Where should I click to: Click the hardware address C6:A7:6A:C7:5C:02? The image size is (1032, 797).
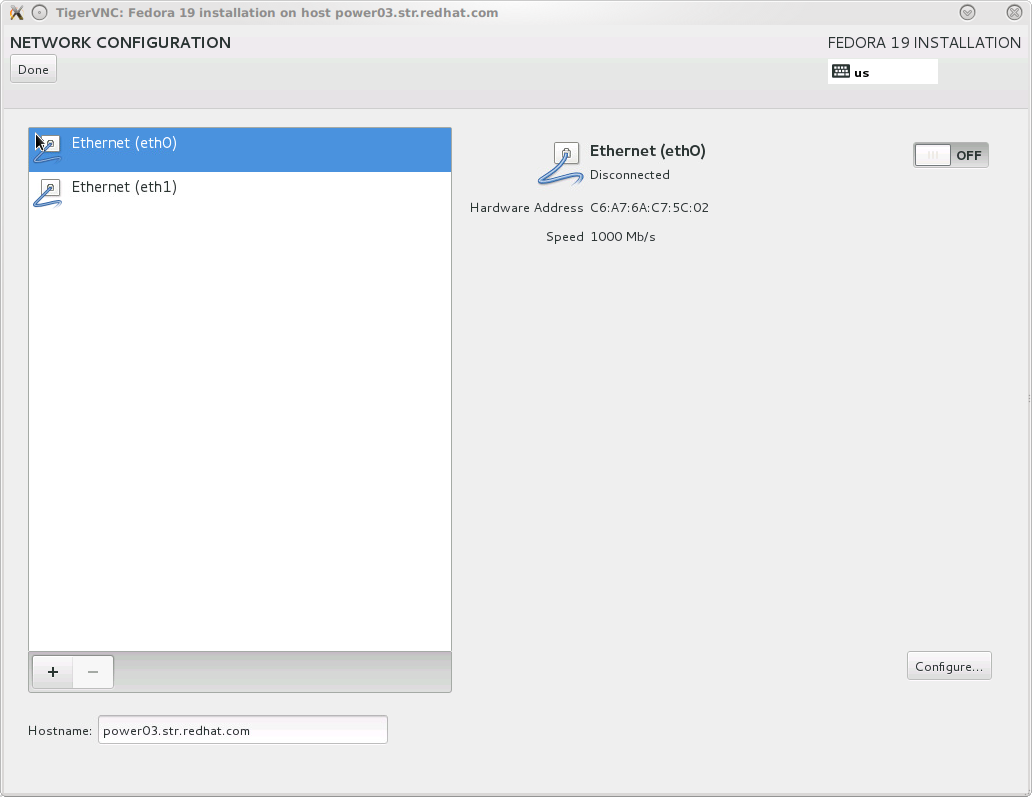tap(649, 207)
